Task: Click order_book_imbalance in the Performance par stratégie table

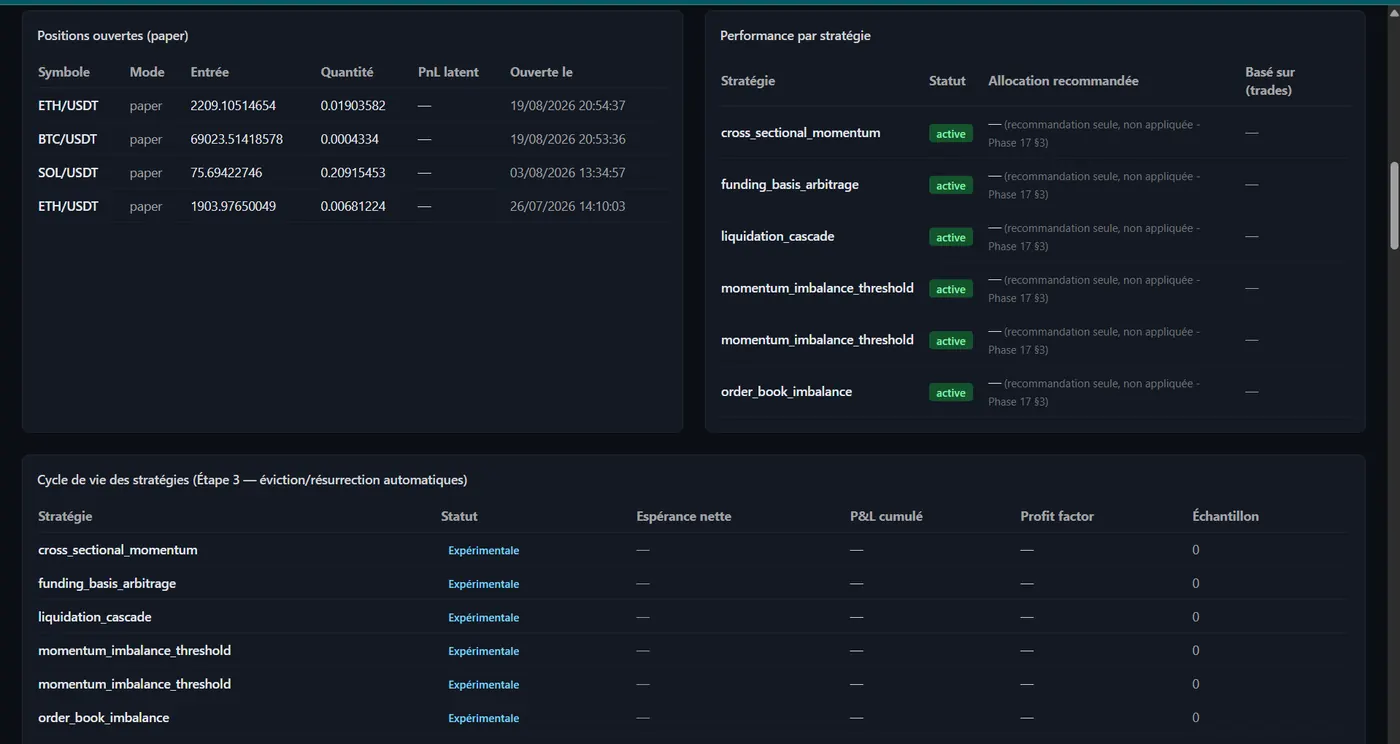Action: pyautogui.click(x=787, y=392)
